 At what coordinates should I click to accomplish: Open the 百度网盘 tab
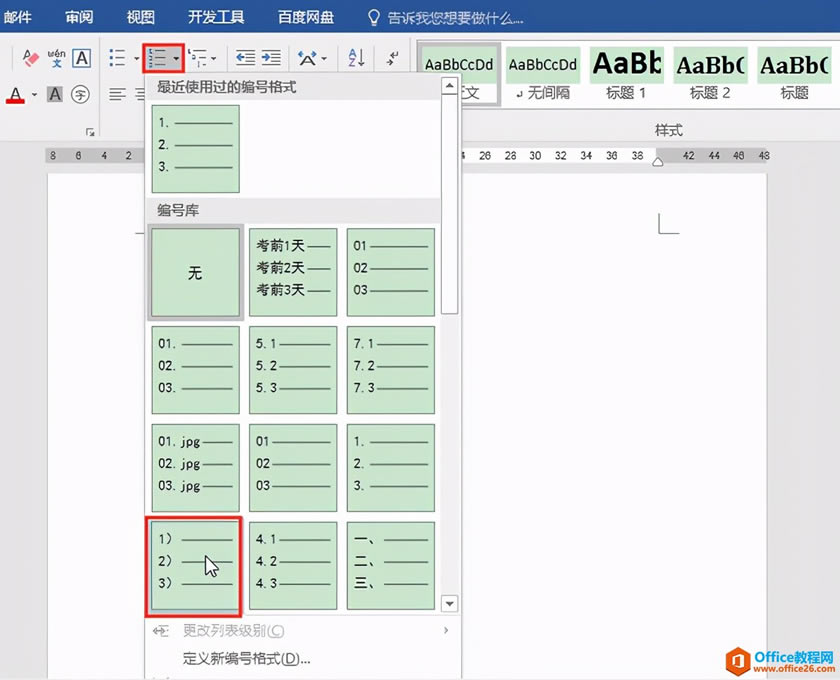[306, 17]
